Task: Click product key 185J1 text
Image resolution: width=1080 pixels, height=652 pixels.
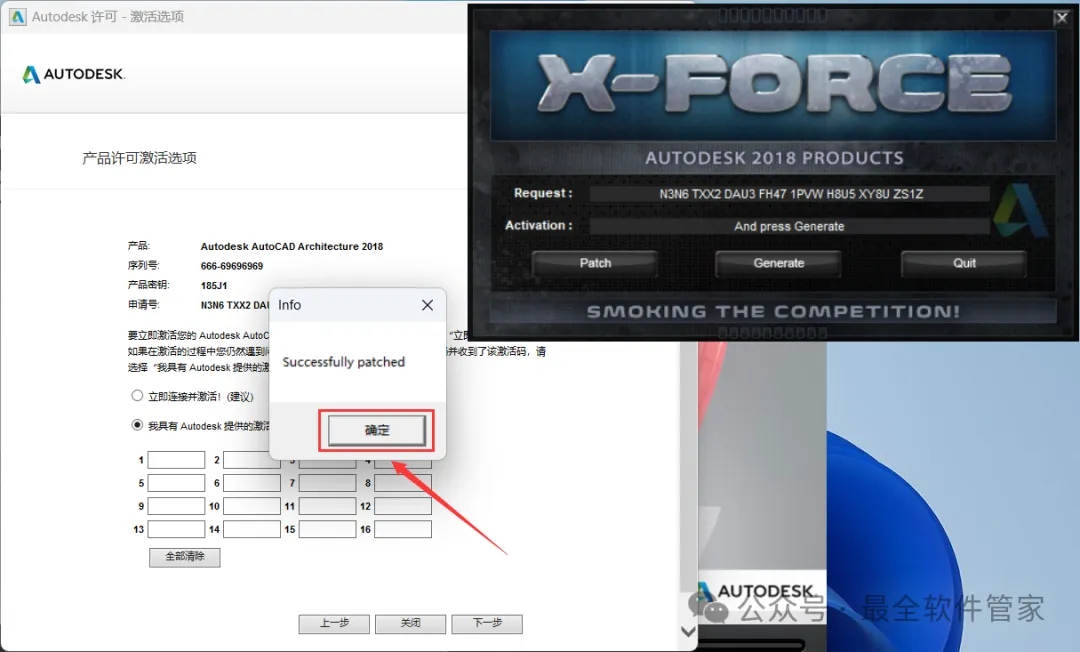Action: [x=214, y=285]
